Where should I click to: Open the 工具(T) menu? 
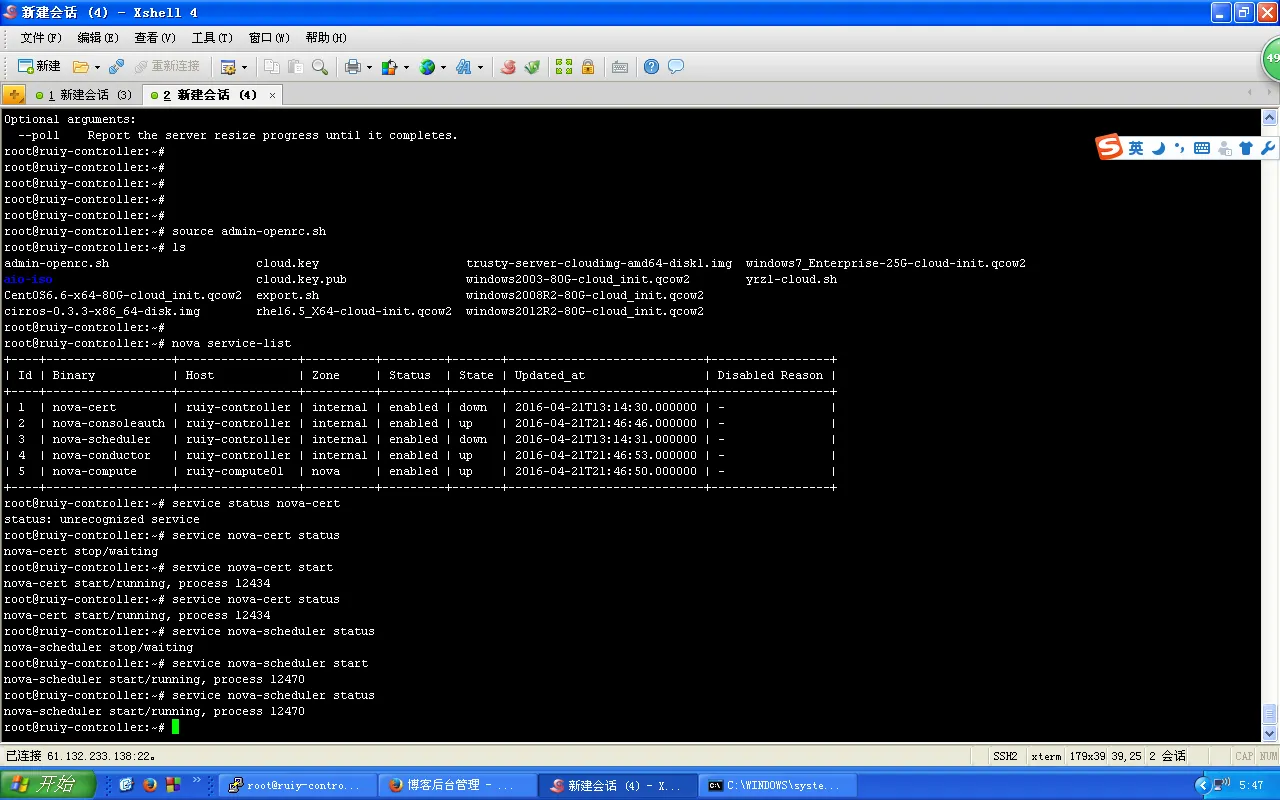click(212, 38)
